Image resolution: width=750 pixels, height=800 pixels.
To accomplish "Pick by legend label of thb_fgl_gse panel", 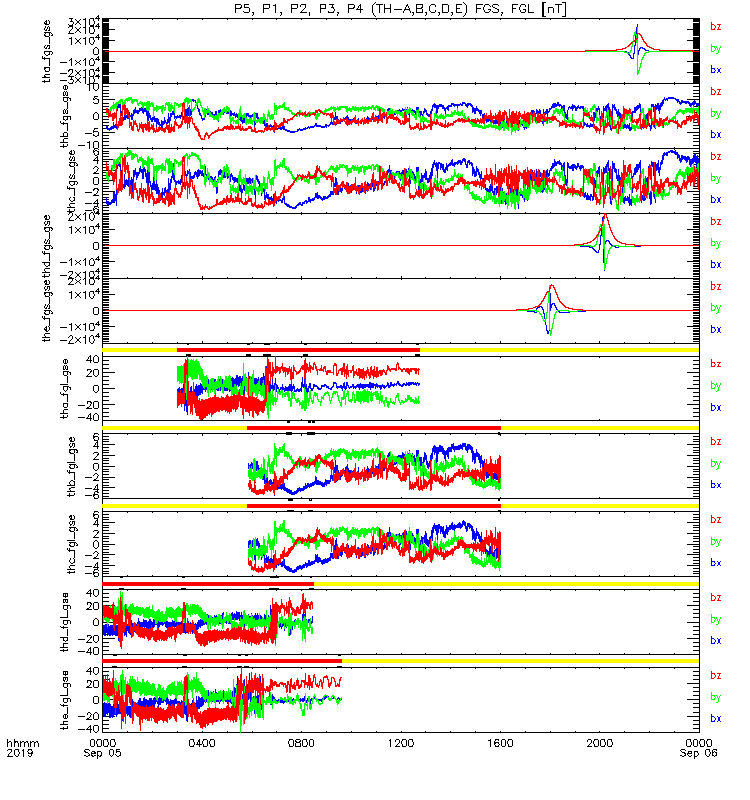I will tap(716, 463).
